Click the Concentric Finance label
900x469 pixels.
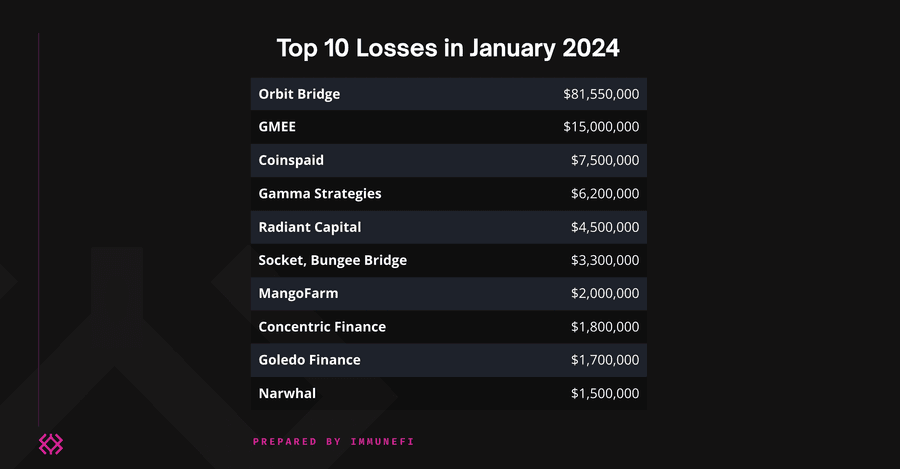tap(322, 327)
